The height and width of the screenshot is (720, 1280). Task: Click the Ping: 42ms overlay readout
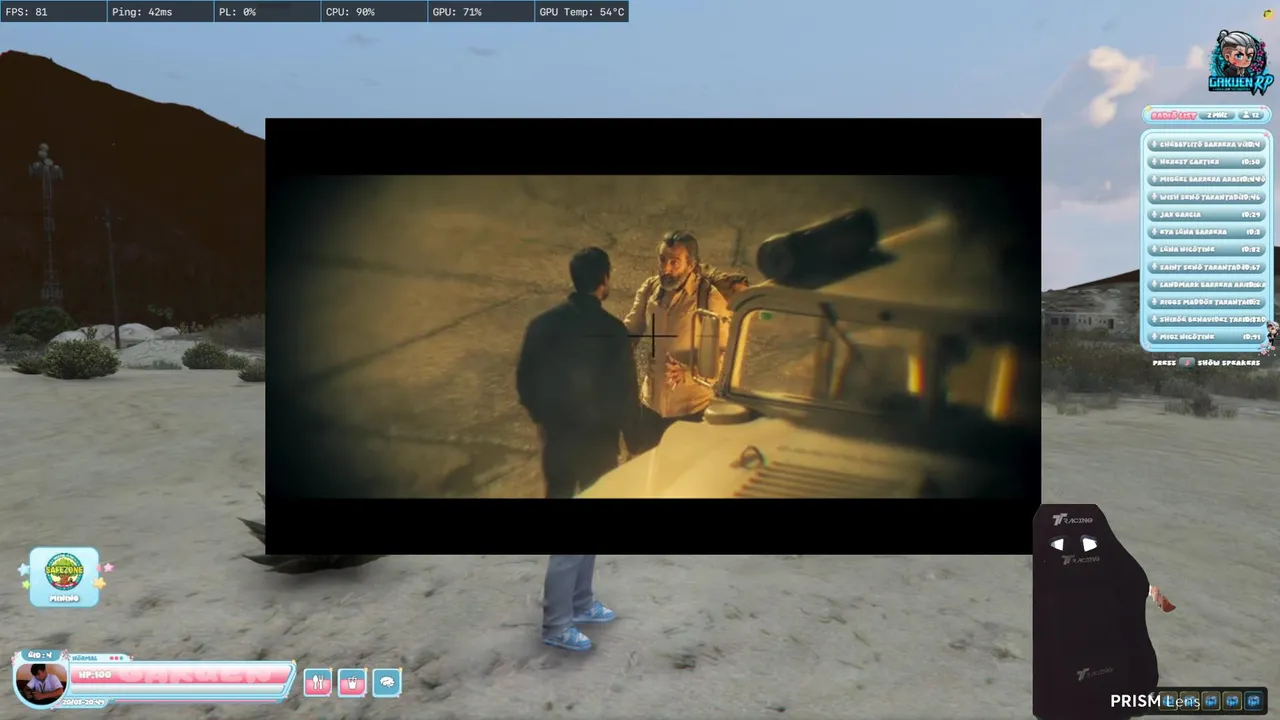pos(160,12)
